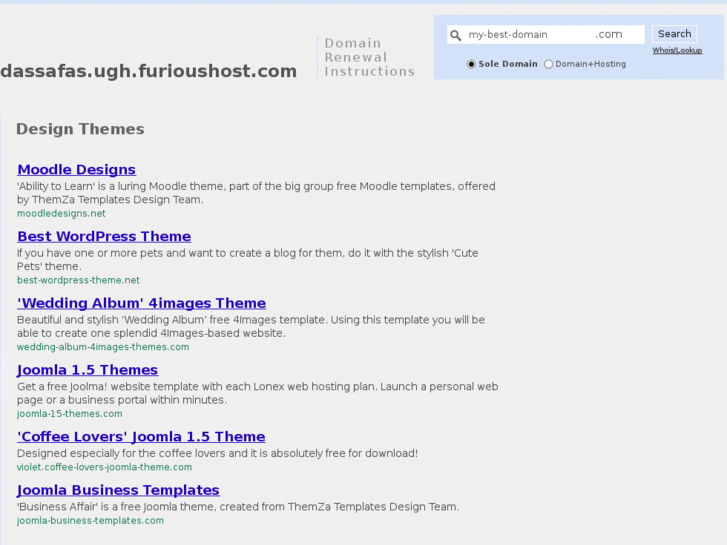Click the wedding-album-4images-themes.com URL text

click(x=103, y=347)
